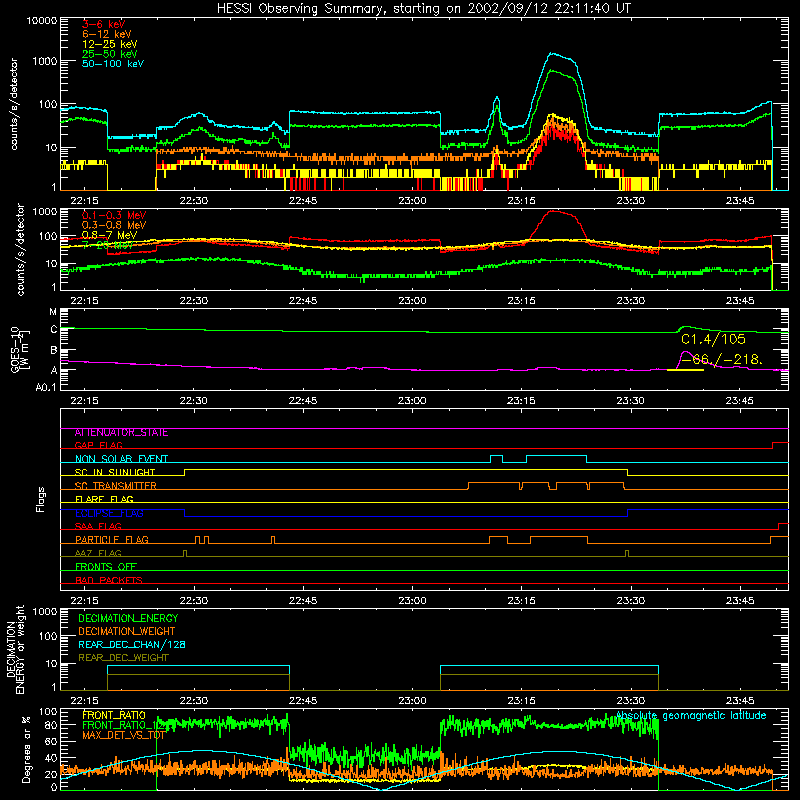The width and height of the screenshot is (800, 800).
Task: Select the SC_IN_SUNLIGHT flag label
Action: [x=115, y=472]
